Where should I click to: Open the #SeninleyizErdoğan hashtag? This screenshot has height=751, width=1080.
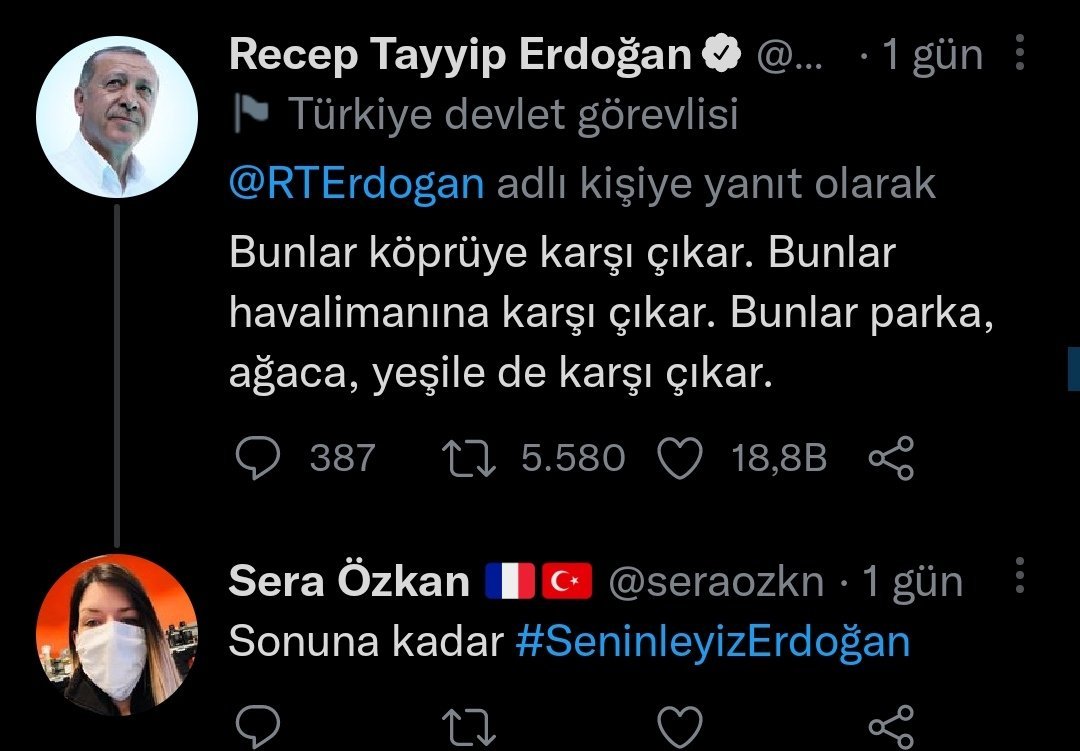tap(713, 642)
